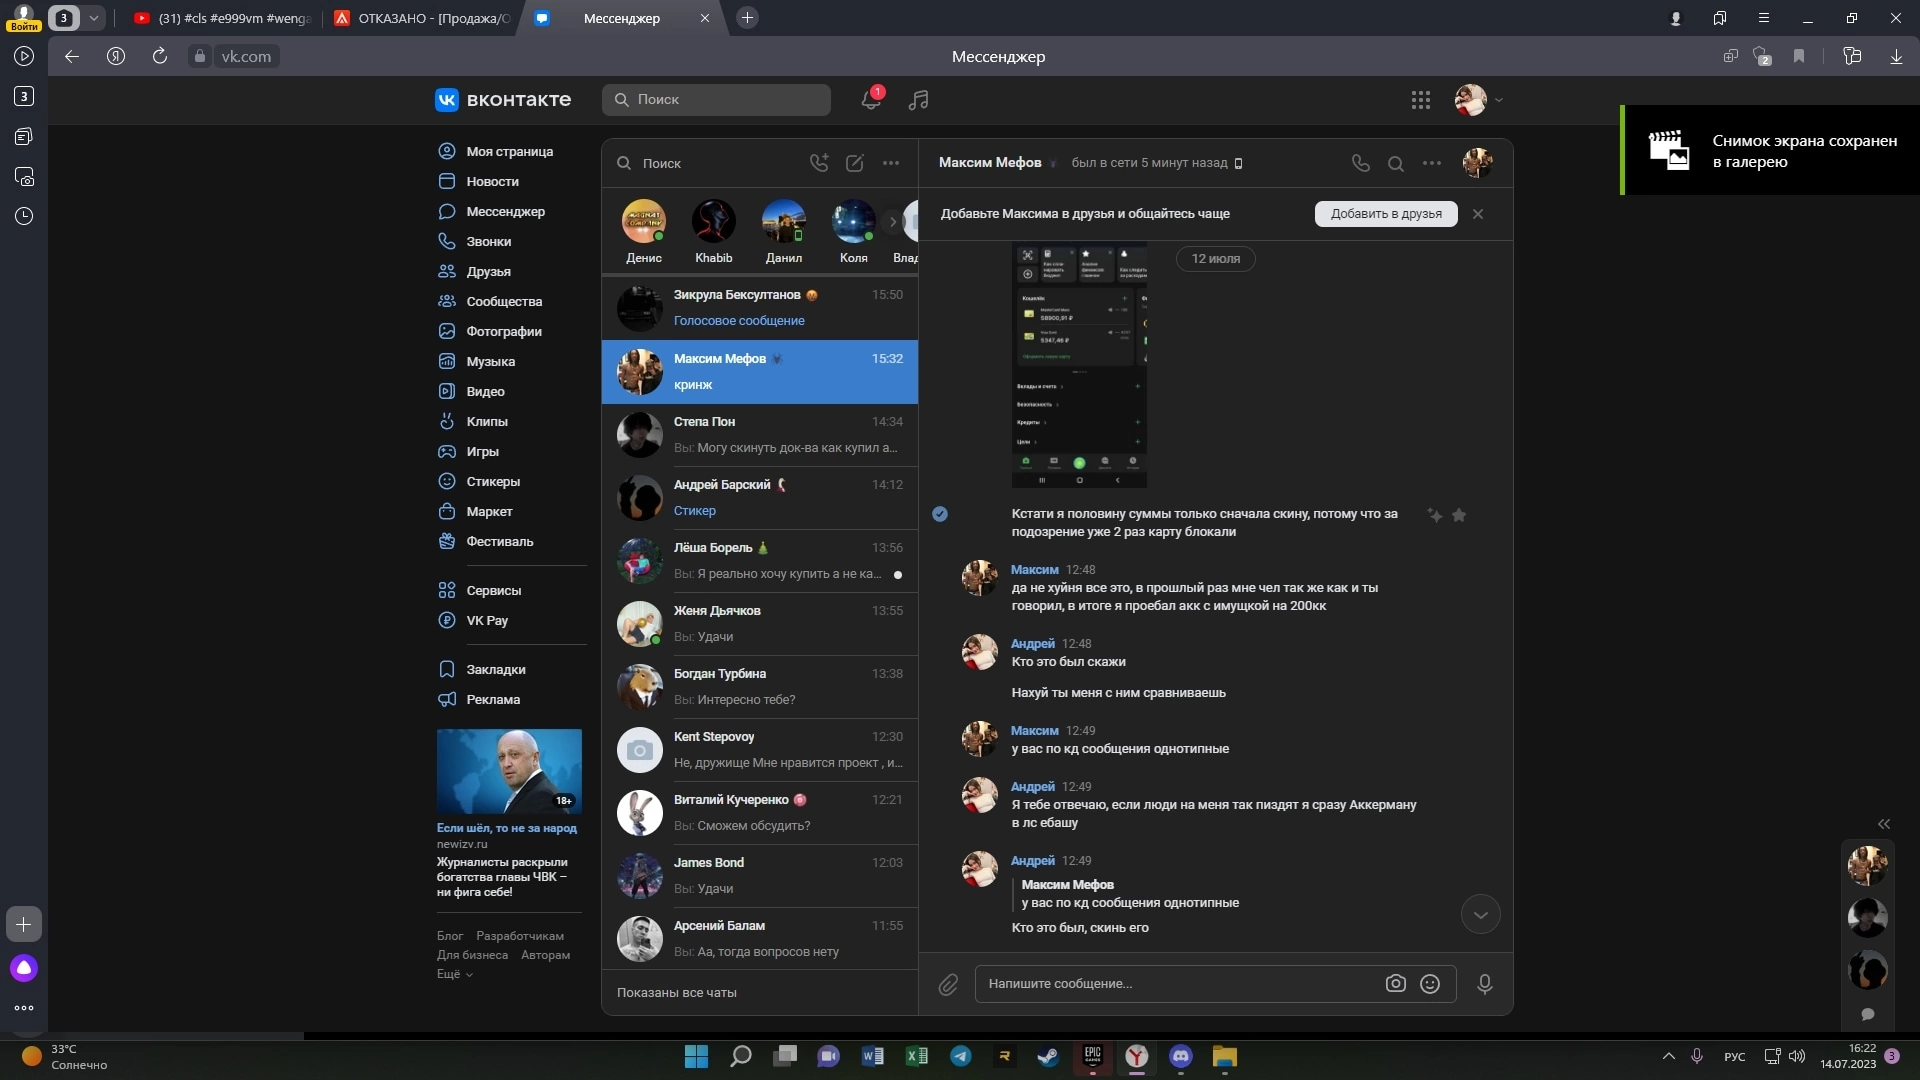Record a voice message with the microphone
This screenshot has width=1920, height=1080.
(x=1485, y=984)
